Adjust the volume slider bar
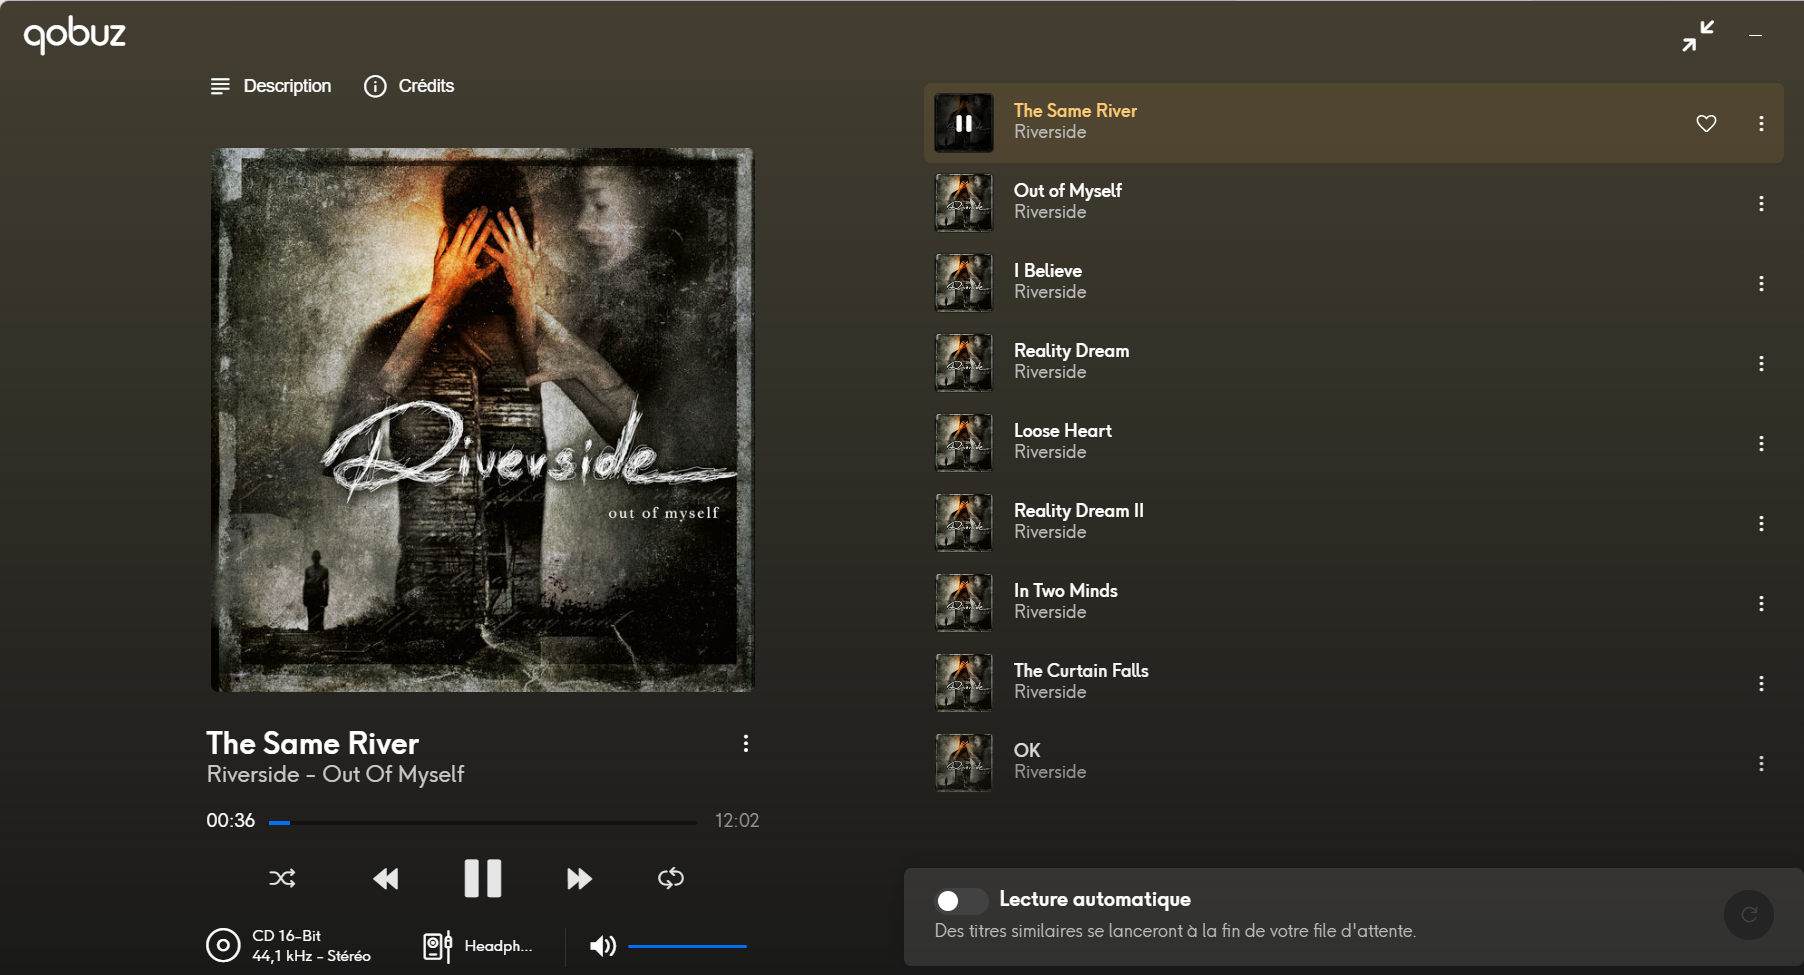 [687, 946]
